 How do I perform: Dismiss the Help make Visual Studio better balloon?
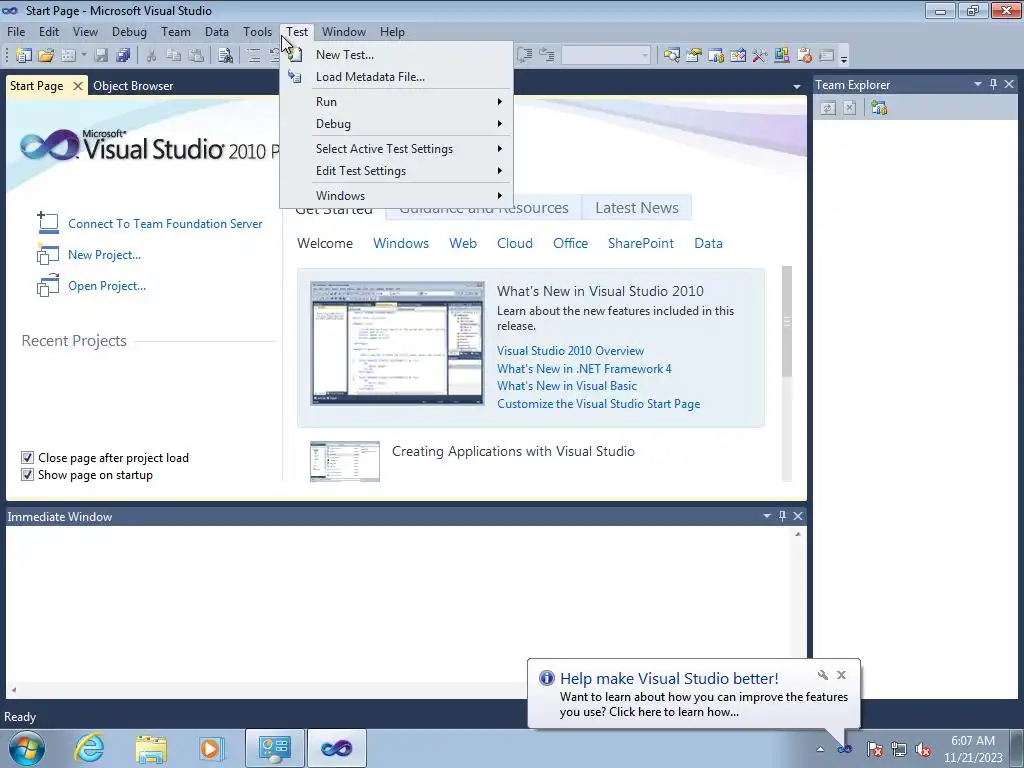(842, 675)
